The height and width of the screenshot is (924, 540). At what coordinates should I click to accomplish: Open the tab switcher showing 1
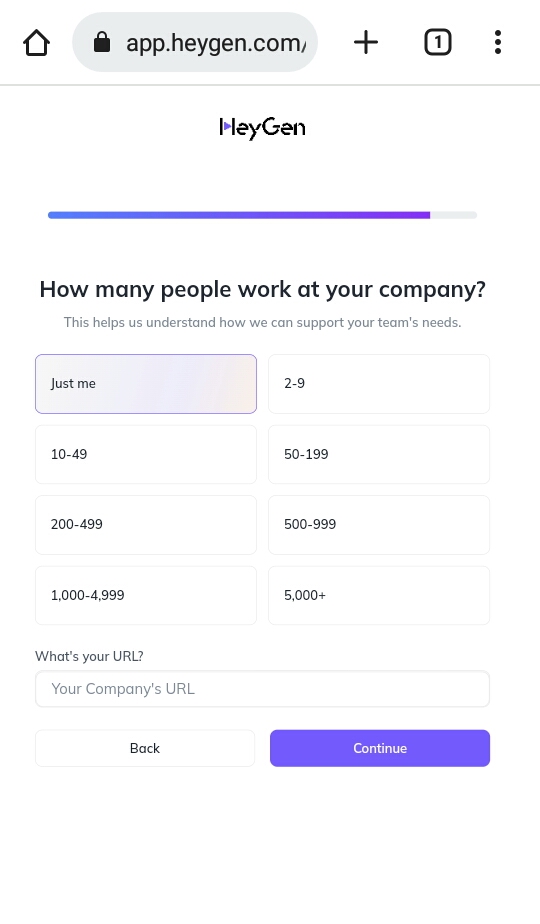point(437,42)
